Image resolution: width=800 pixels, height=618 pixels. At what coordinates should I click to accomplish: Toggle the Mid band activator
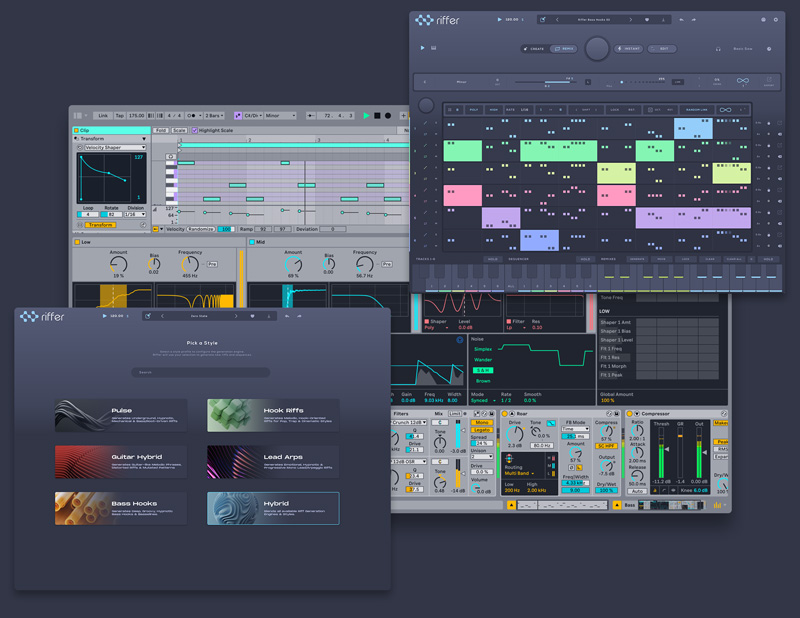coord(252,242)
